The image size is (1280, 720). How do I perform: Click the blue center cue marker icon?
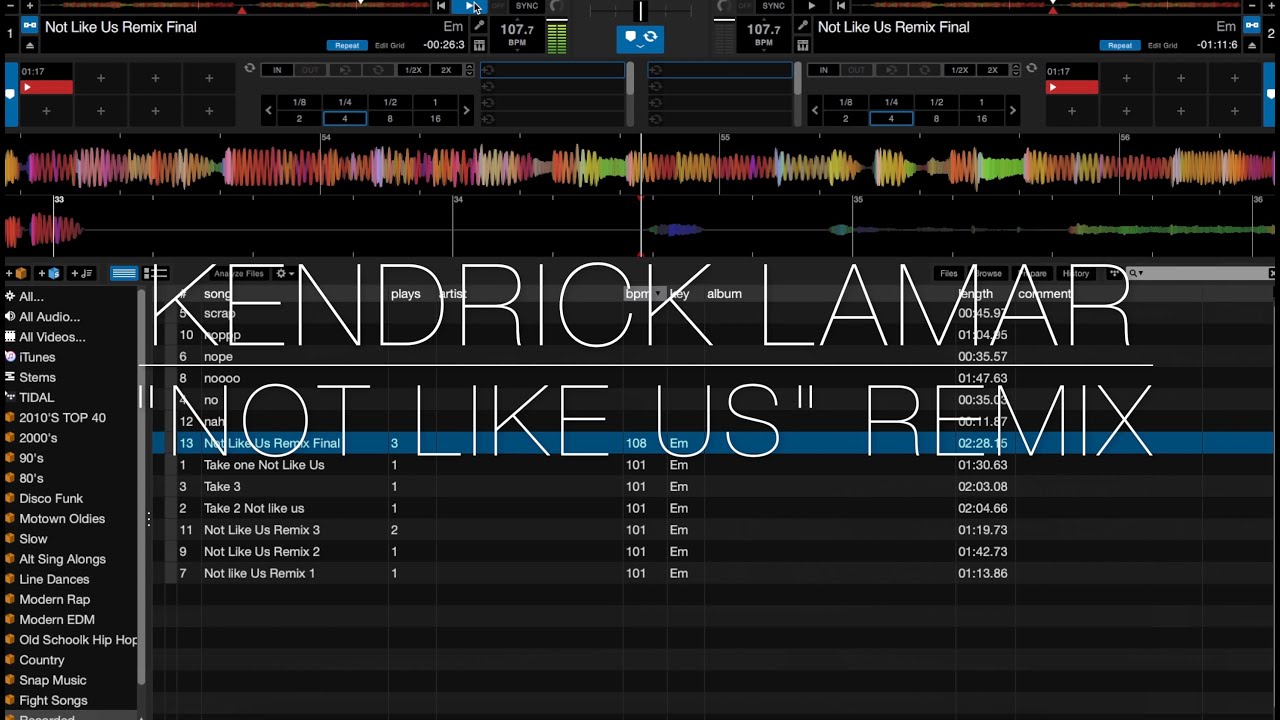pyautogui.click(x=630, y=37)
